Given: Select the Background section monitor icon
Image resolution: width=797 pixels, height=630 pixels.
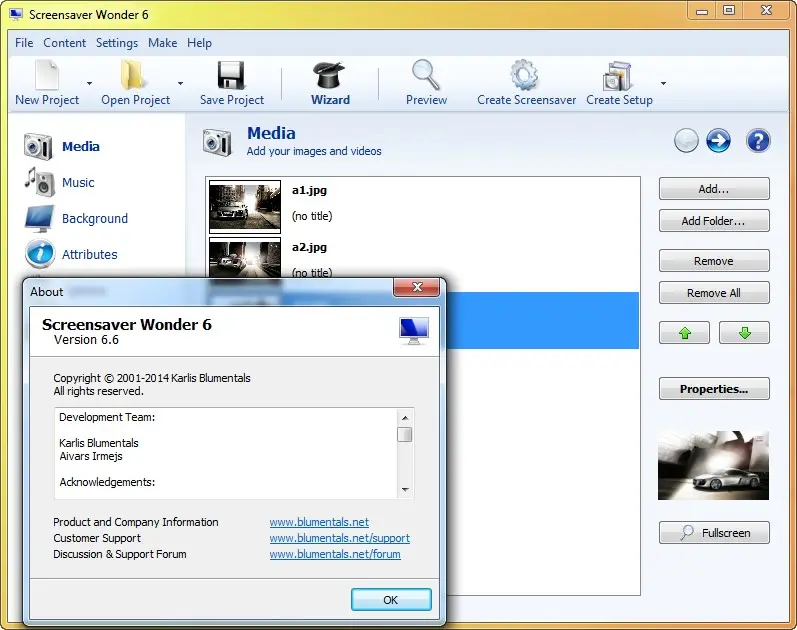Looking at the screenshot, I should click(x=39, y=218).
